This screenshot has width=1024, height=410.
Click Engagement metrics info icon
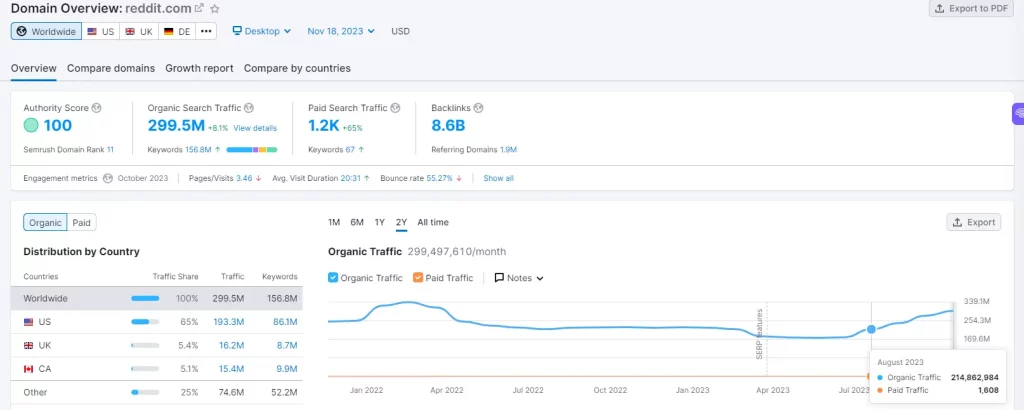pos(108,178)
